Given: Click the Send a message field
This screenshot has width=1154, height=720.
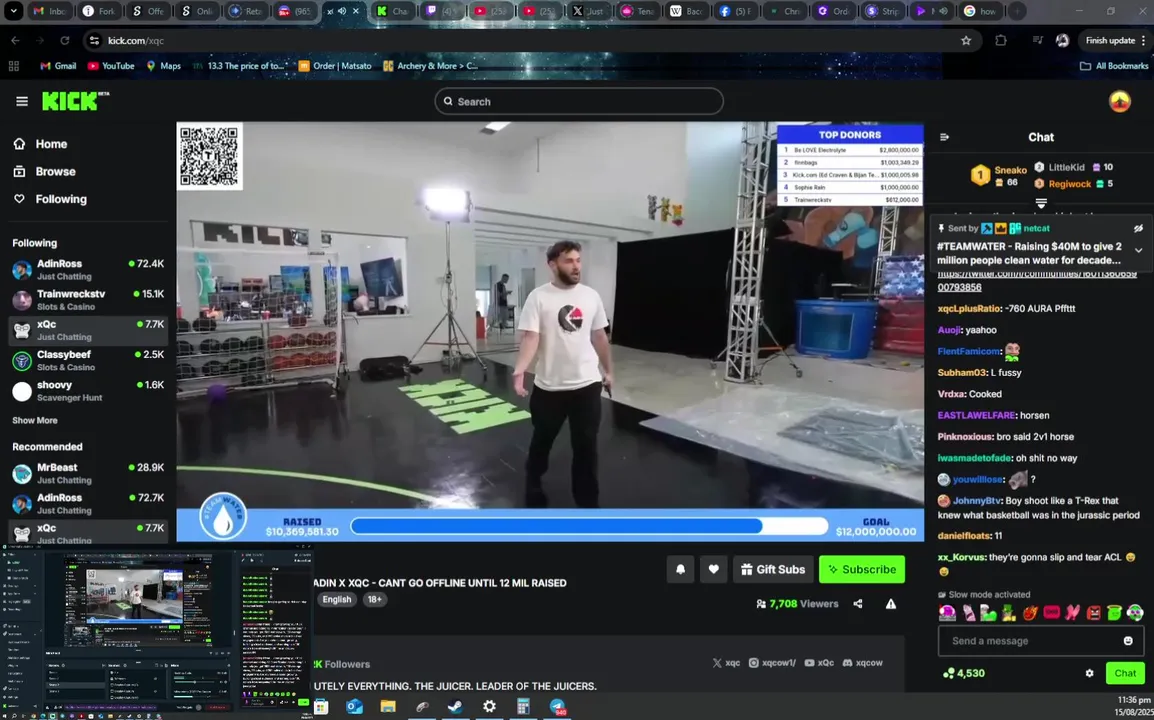Looking at the screenshot, I should click(x=1041, y=640).
